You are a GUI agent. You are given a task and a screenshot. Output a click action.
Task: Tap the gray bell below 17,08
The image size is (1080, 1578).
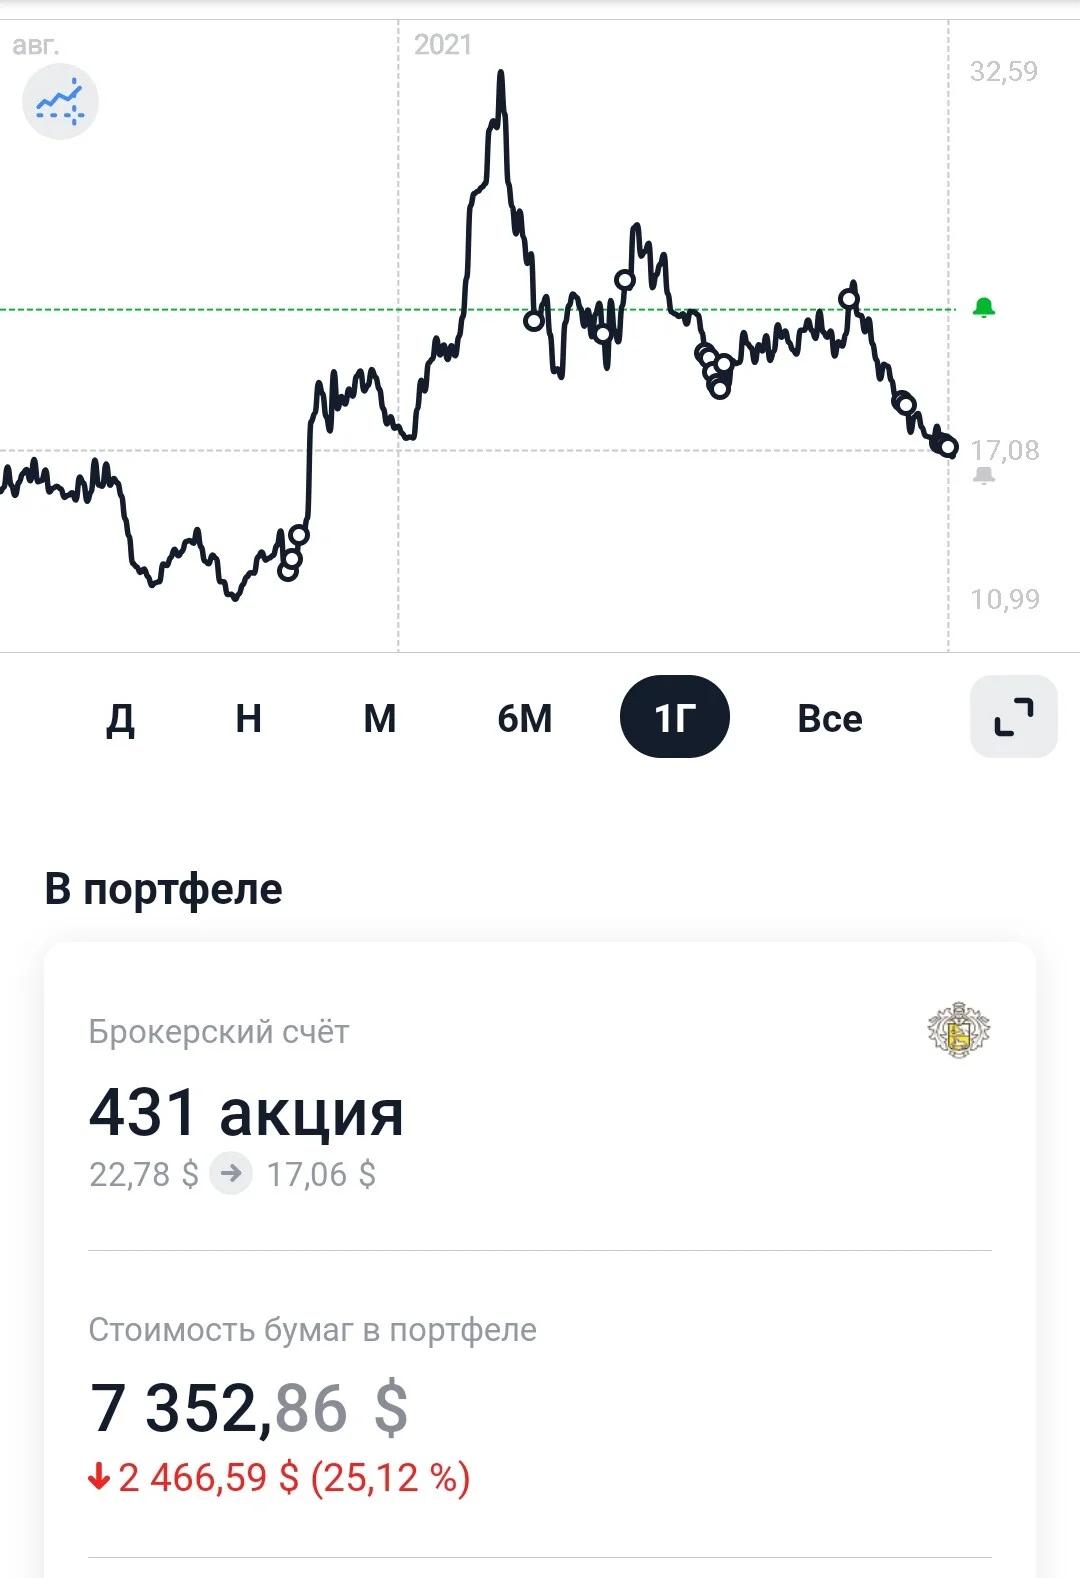[x=984, y=475]
